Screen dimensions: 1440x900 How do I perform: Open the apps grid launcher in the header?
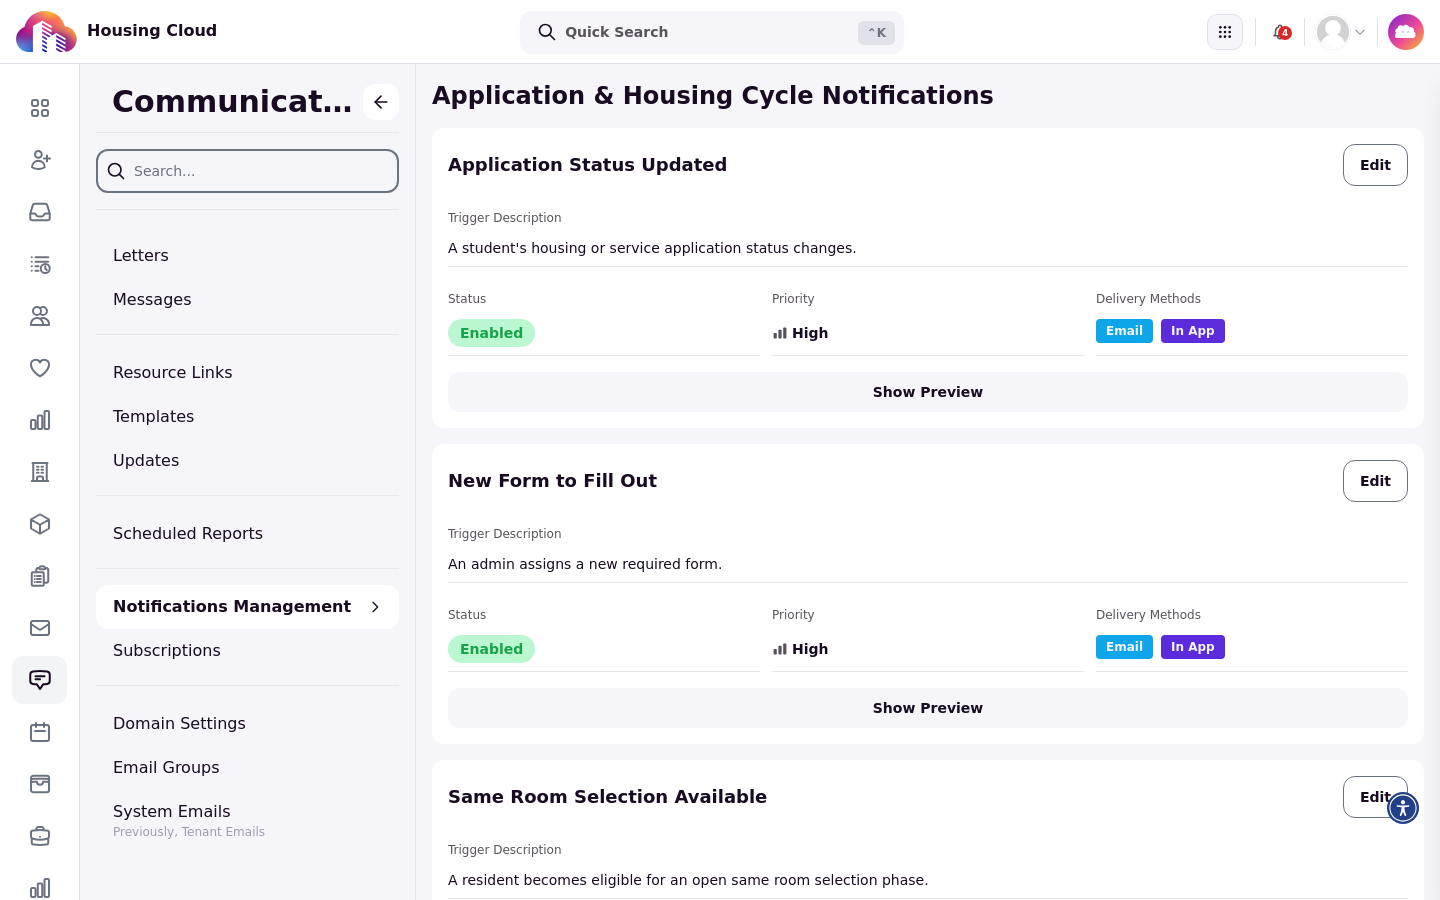pyautogui.click(x=1225, y=32)
